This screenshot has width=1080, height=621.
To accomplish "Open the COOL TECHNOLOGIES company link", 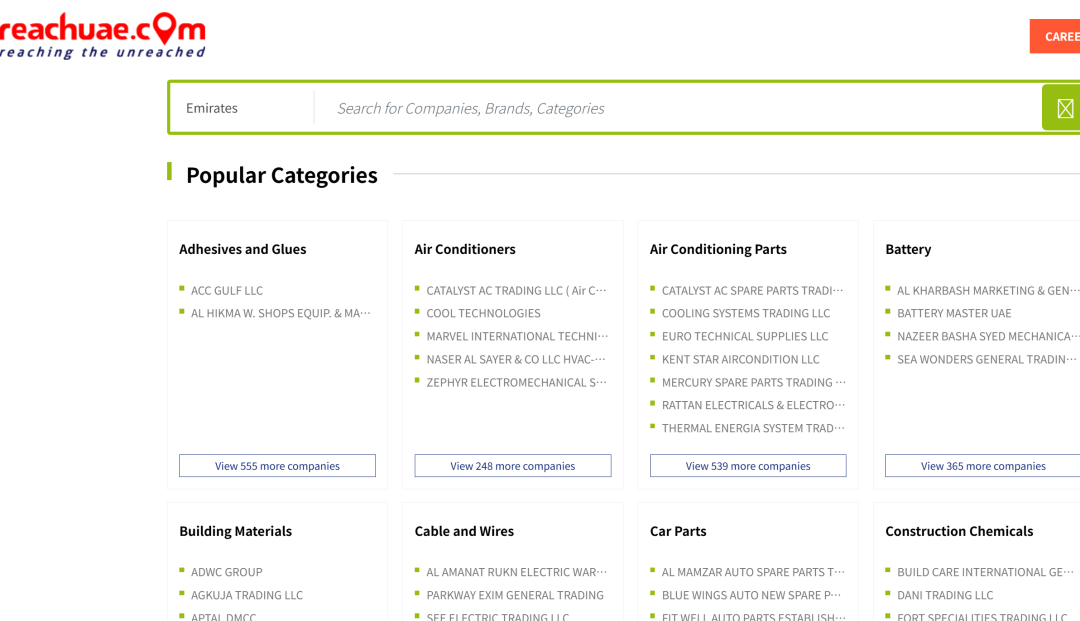I will (483, 314).
